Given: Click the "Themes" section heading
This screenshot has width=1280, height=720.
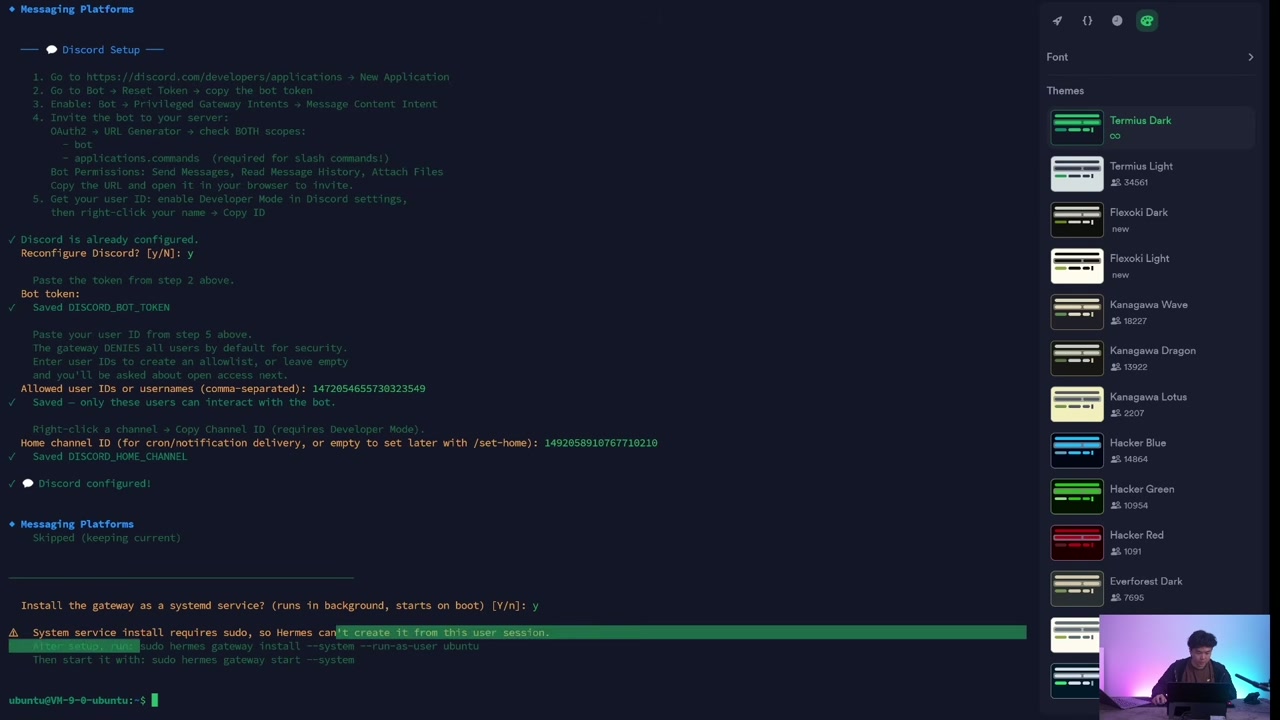Looking at the screenshot, I should (x=1065, y=91).
